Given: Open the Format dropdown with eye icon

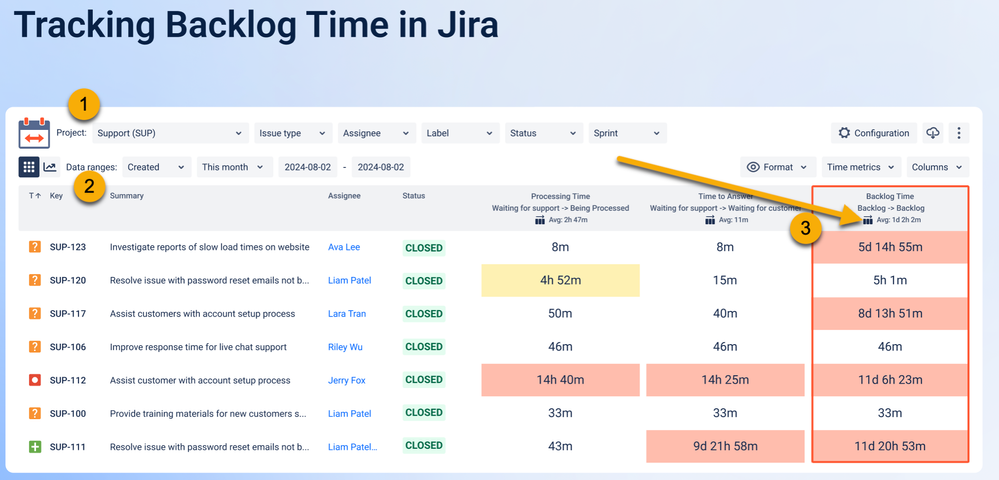Looking at the screenshot, I should (x=778, y=167).
